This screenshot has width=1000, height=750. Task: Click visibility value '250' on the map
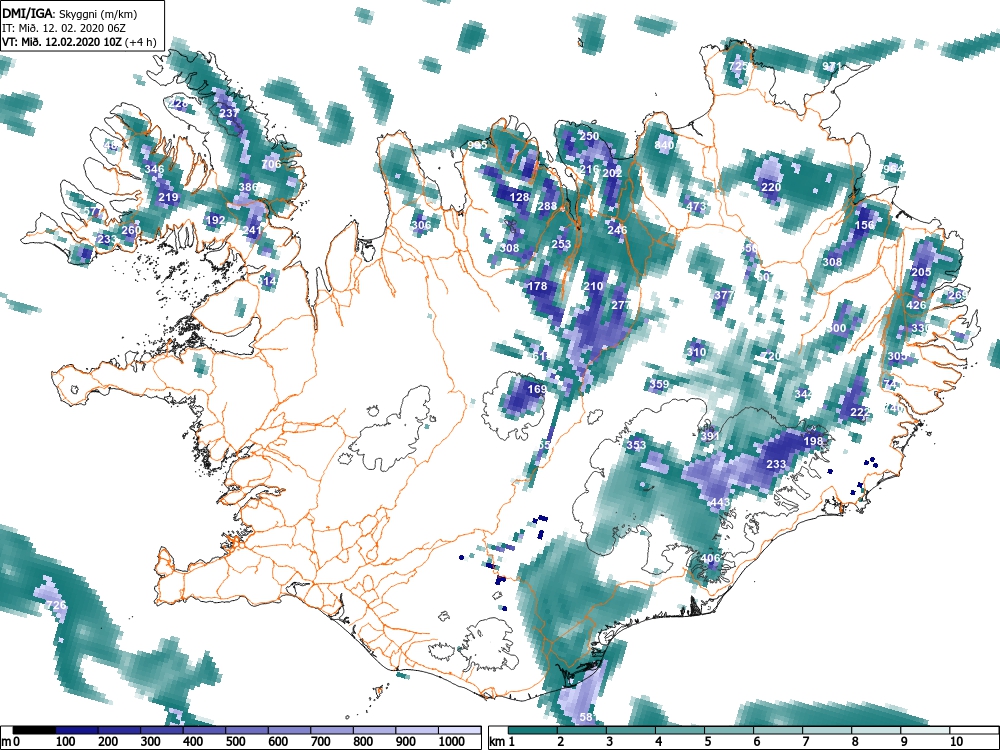point(589,136)
